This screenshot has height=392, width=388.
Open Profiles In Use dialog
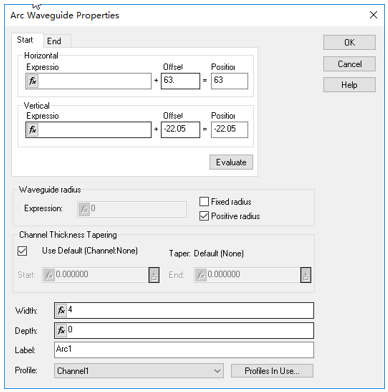point(272,371)
